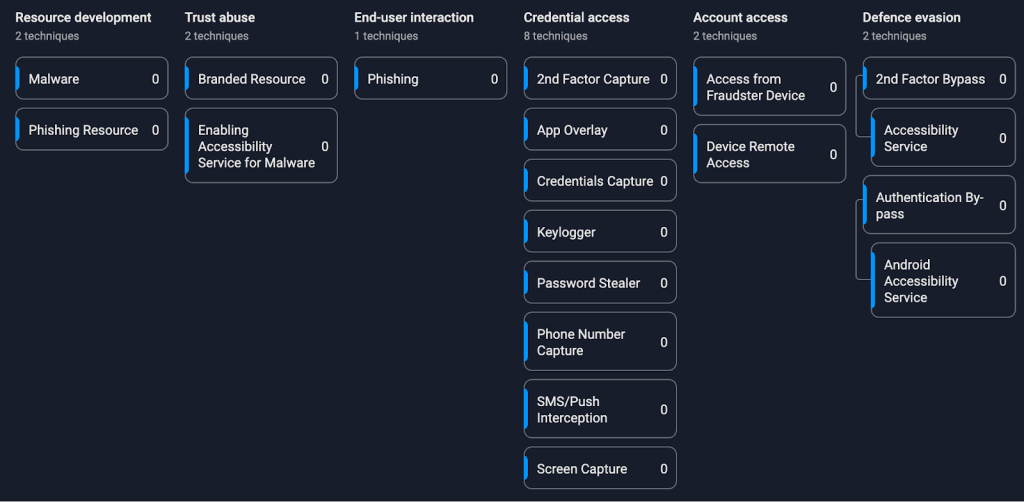1024x502 pixels.
Task: Expand the 2nd Factor Bypass technique
Action: (939, 79)
